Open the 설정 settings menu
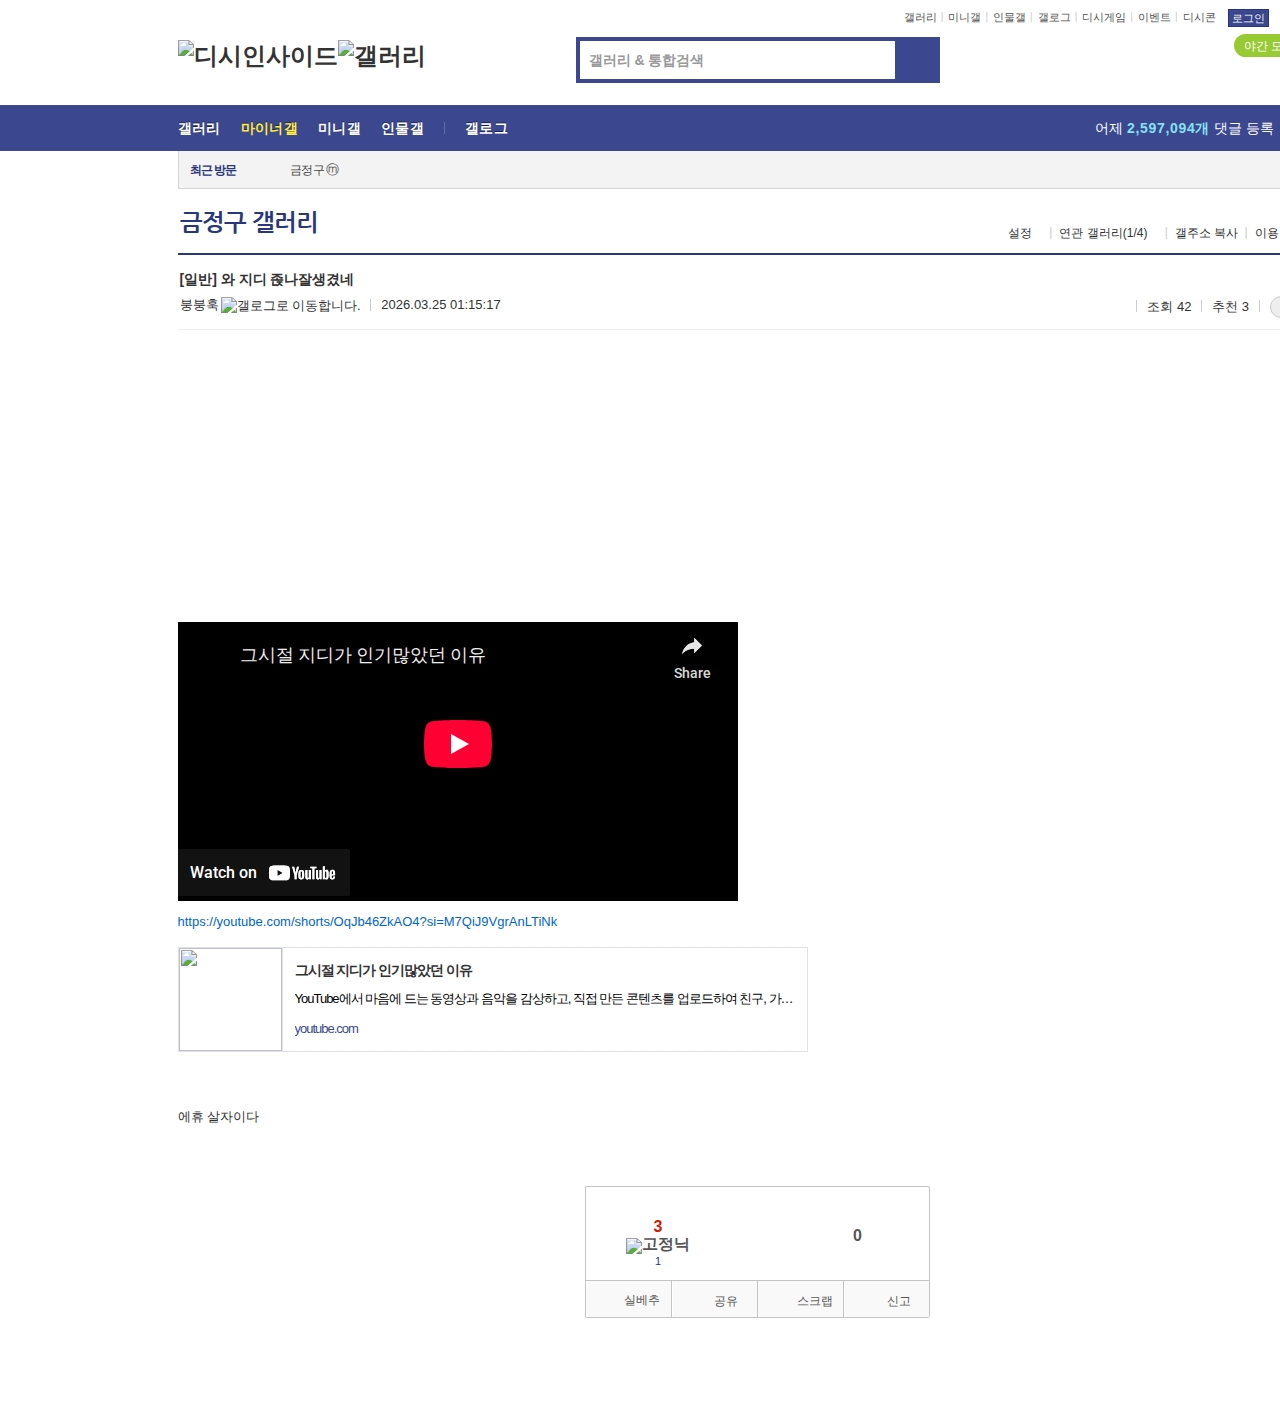This screenshot has height=1404, width=1280. tap(1019, 233)
